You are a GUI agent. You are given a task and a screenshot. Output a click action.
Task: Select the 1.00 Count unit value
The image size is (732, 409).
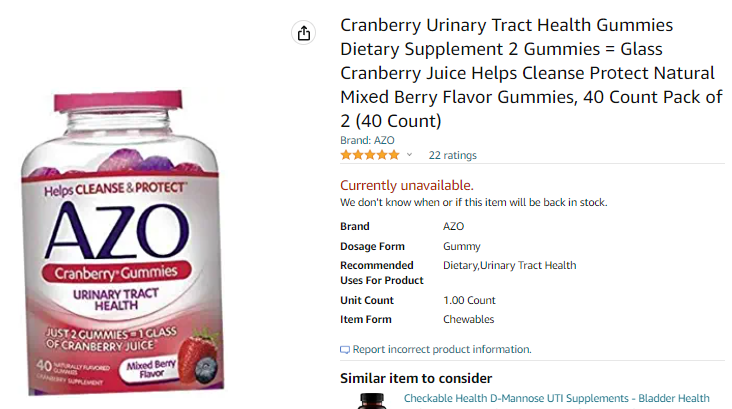(x=469, y=300)
